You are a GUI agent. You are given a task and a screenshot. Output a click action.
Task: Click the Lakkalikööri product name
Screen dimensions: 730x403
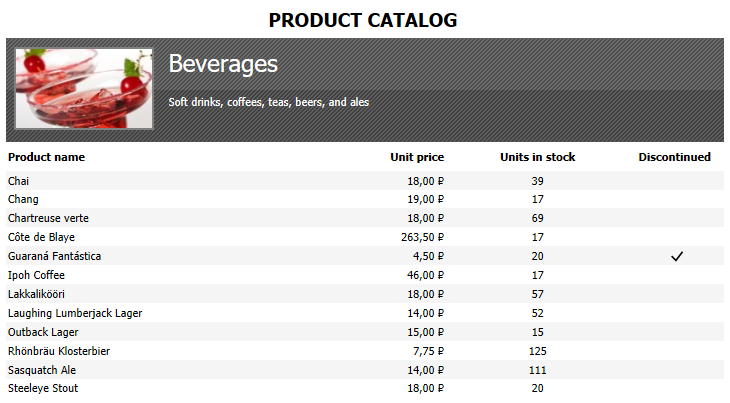tap(36, 294)
